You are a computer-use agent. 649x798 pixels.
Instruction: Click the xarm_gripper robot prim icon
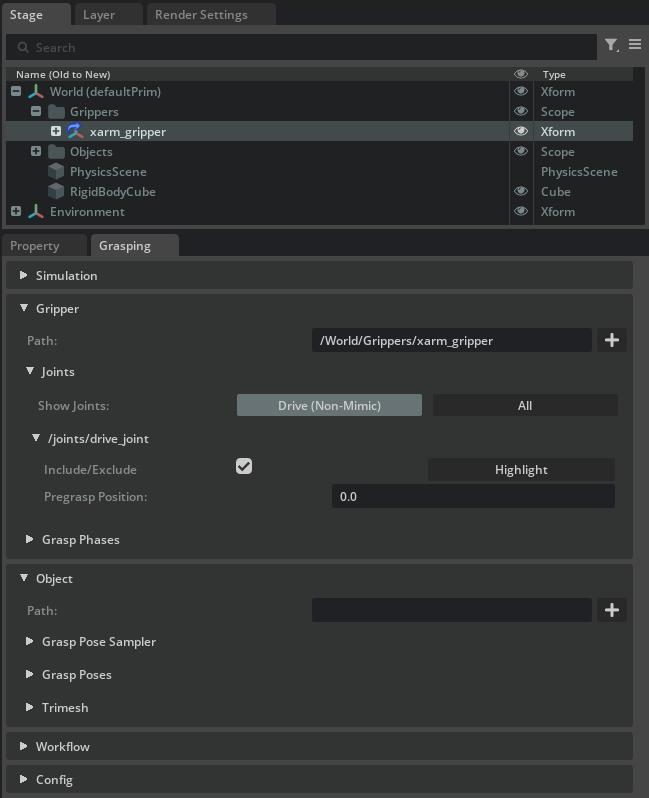(75, 131)
